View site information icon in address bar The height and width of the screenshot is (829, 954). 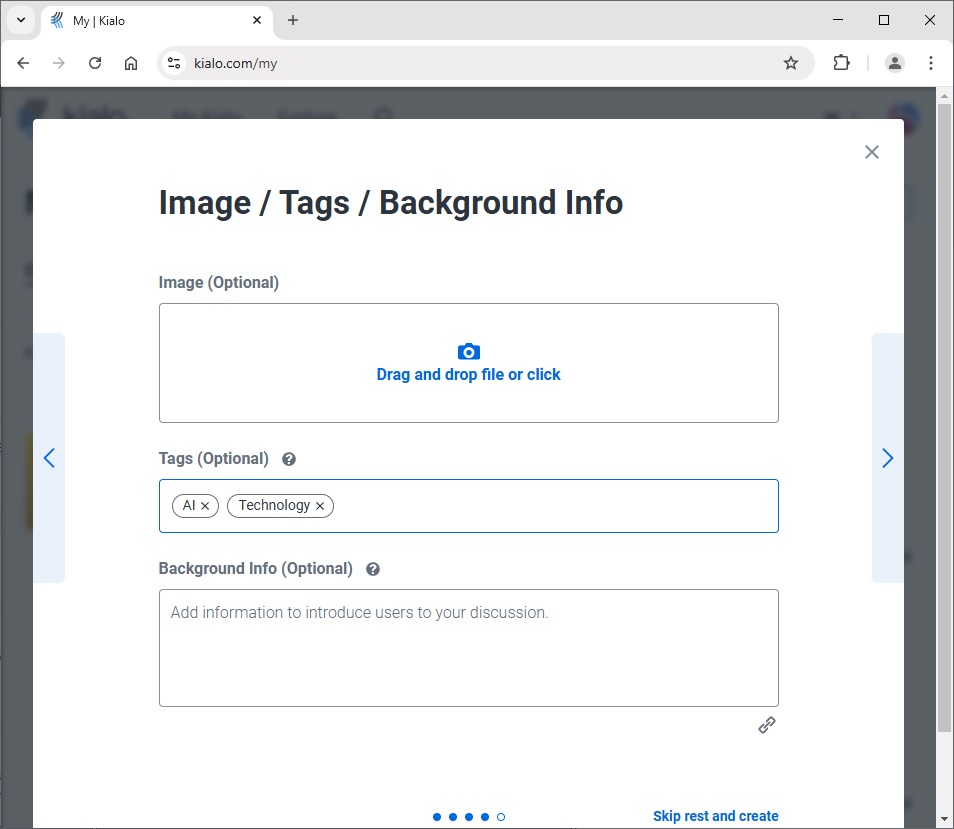[174, 63]
